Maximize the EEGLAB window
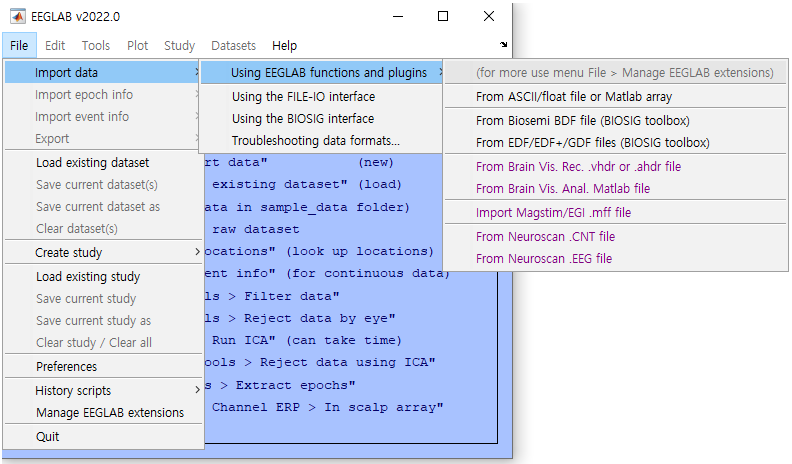 [443, 17]
